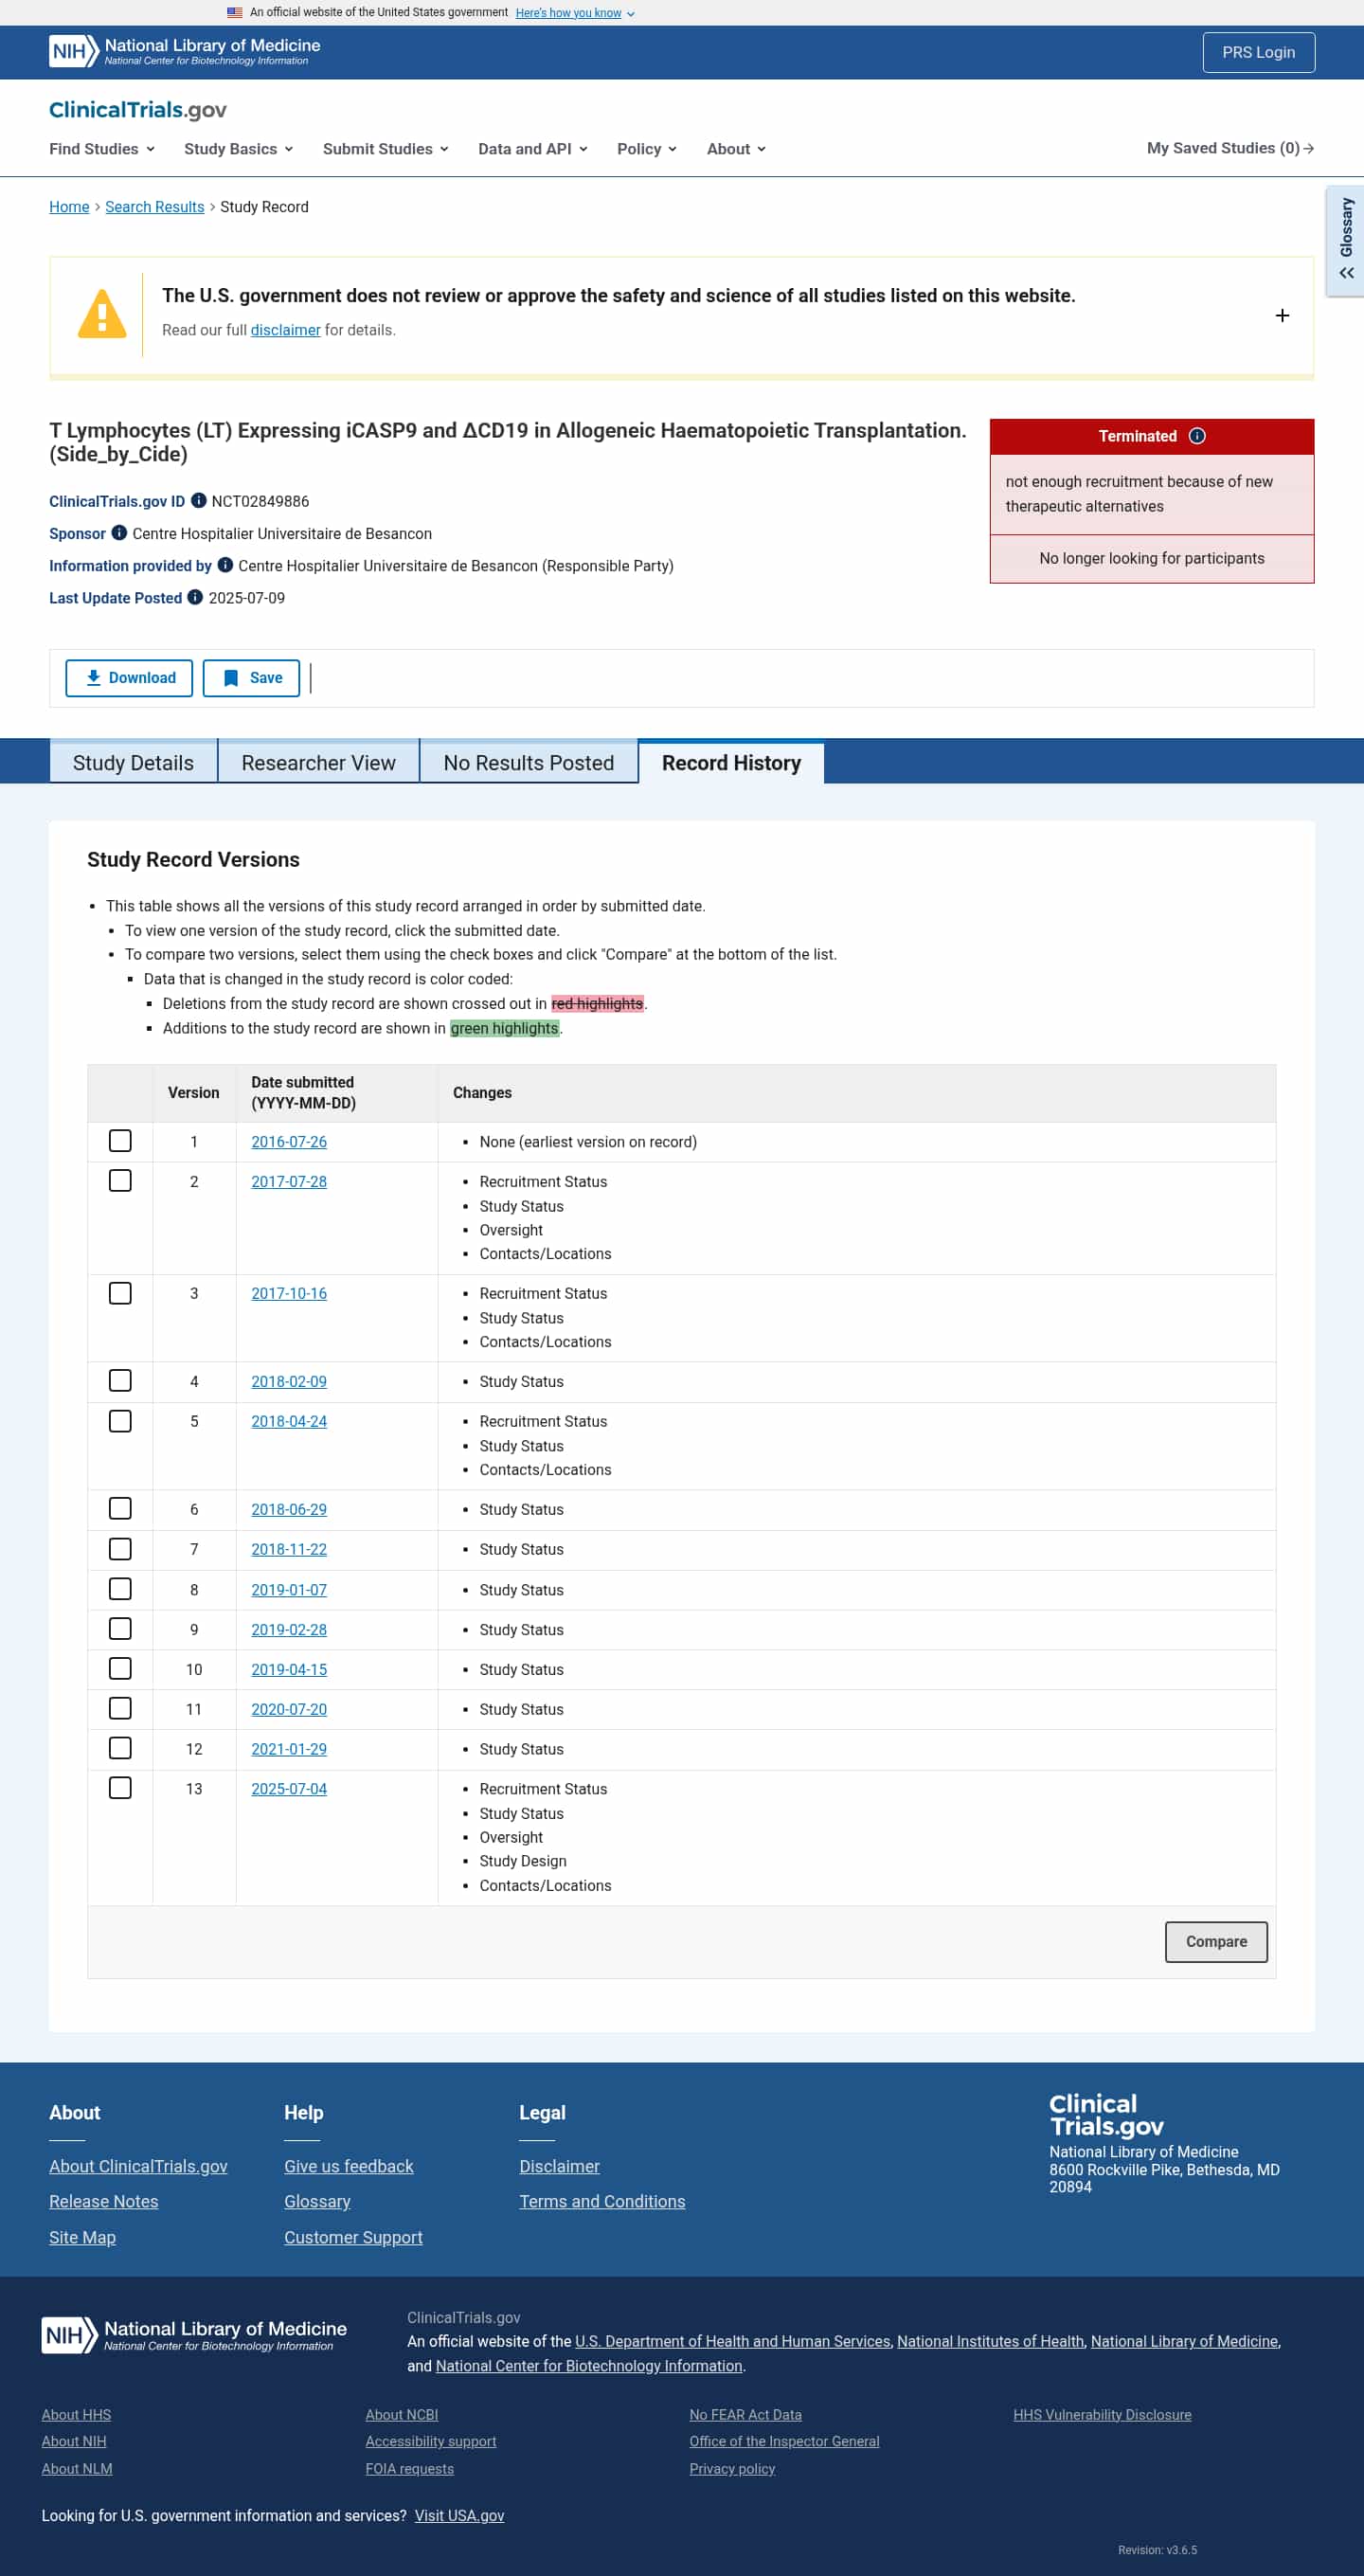
Task: Tick the checkbox for version 5
Action: pyautogui.click(x=120, y=1421)
